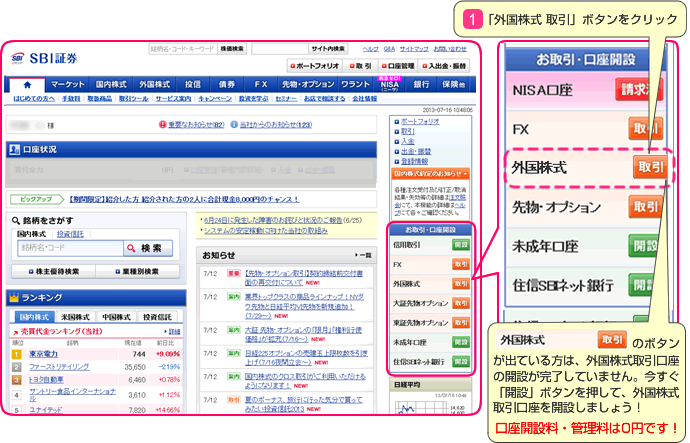Open the 先物・オプション navigation tab
The height and width of the screenshot is (443, 690).
click(x=308, y=84)
